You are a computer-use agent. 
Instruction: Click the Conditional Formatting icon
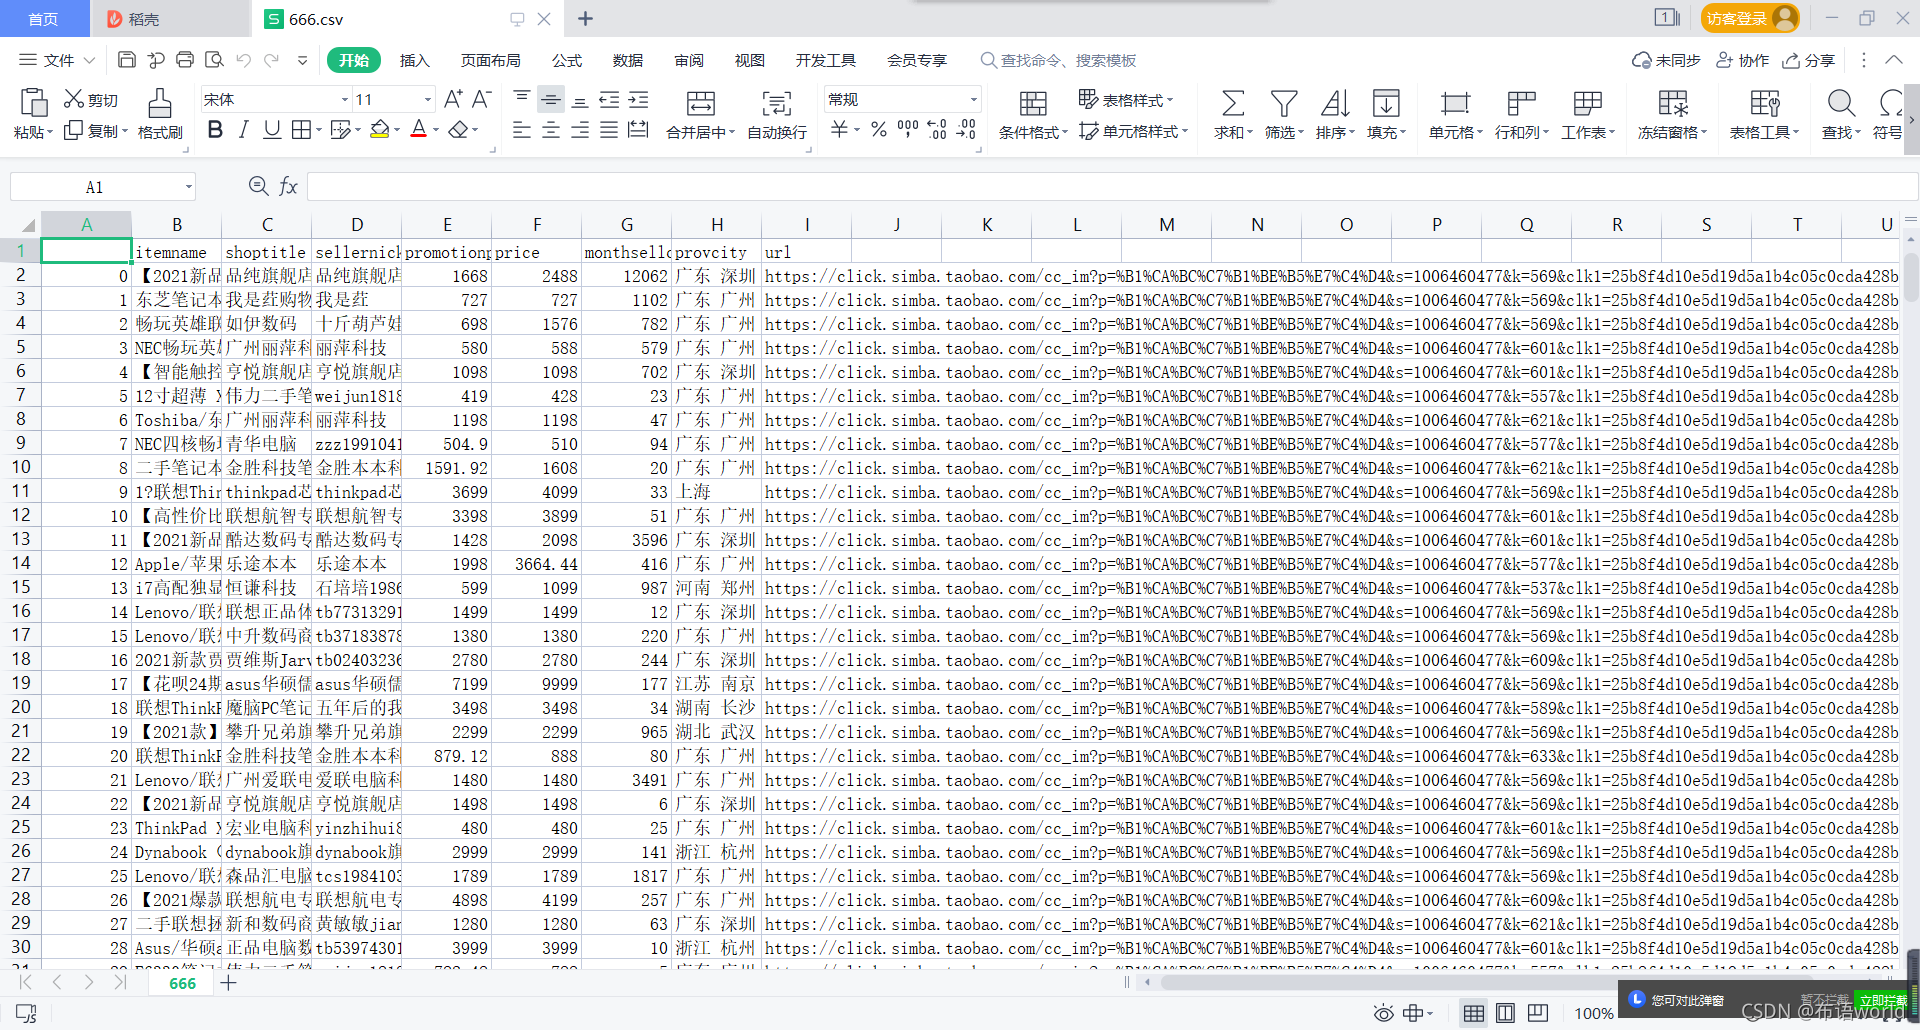(x=1033, y=103)
